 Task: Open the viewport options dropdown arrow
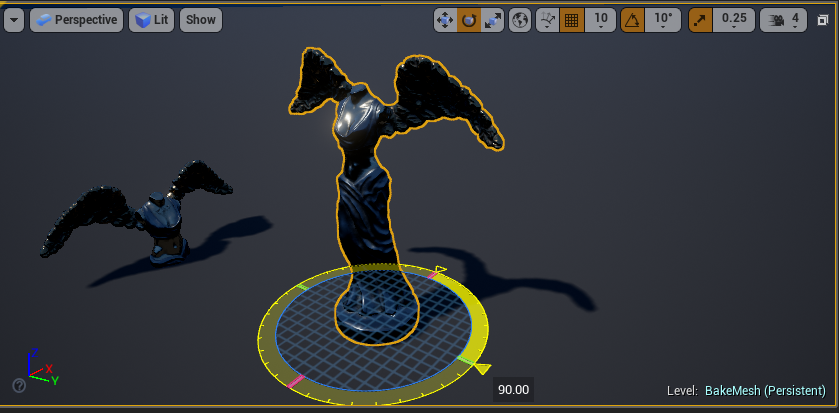point(14,20)
